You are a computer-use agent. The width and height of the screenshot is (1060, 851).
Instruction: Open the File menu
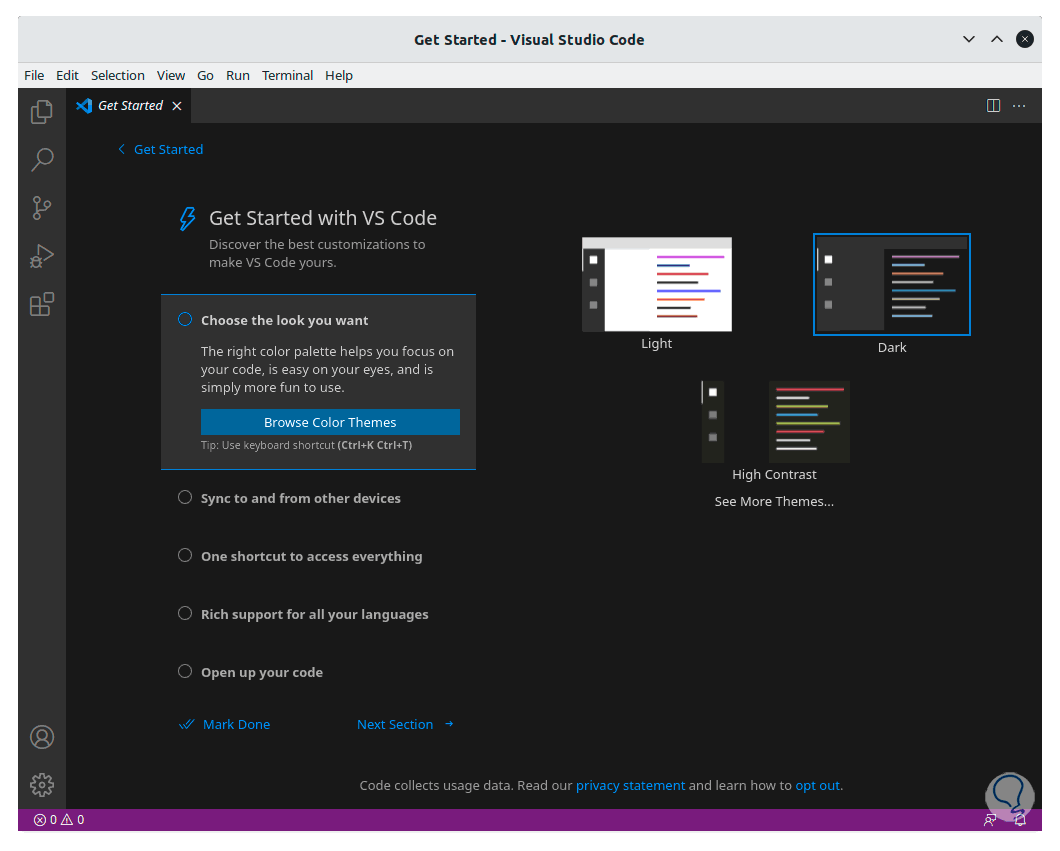coord(34,76)
